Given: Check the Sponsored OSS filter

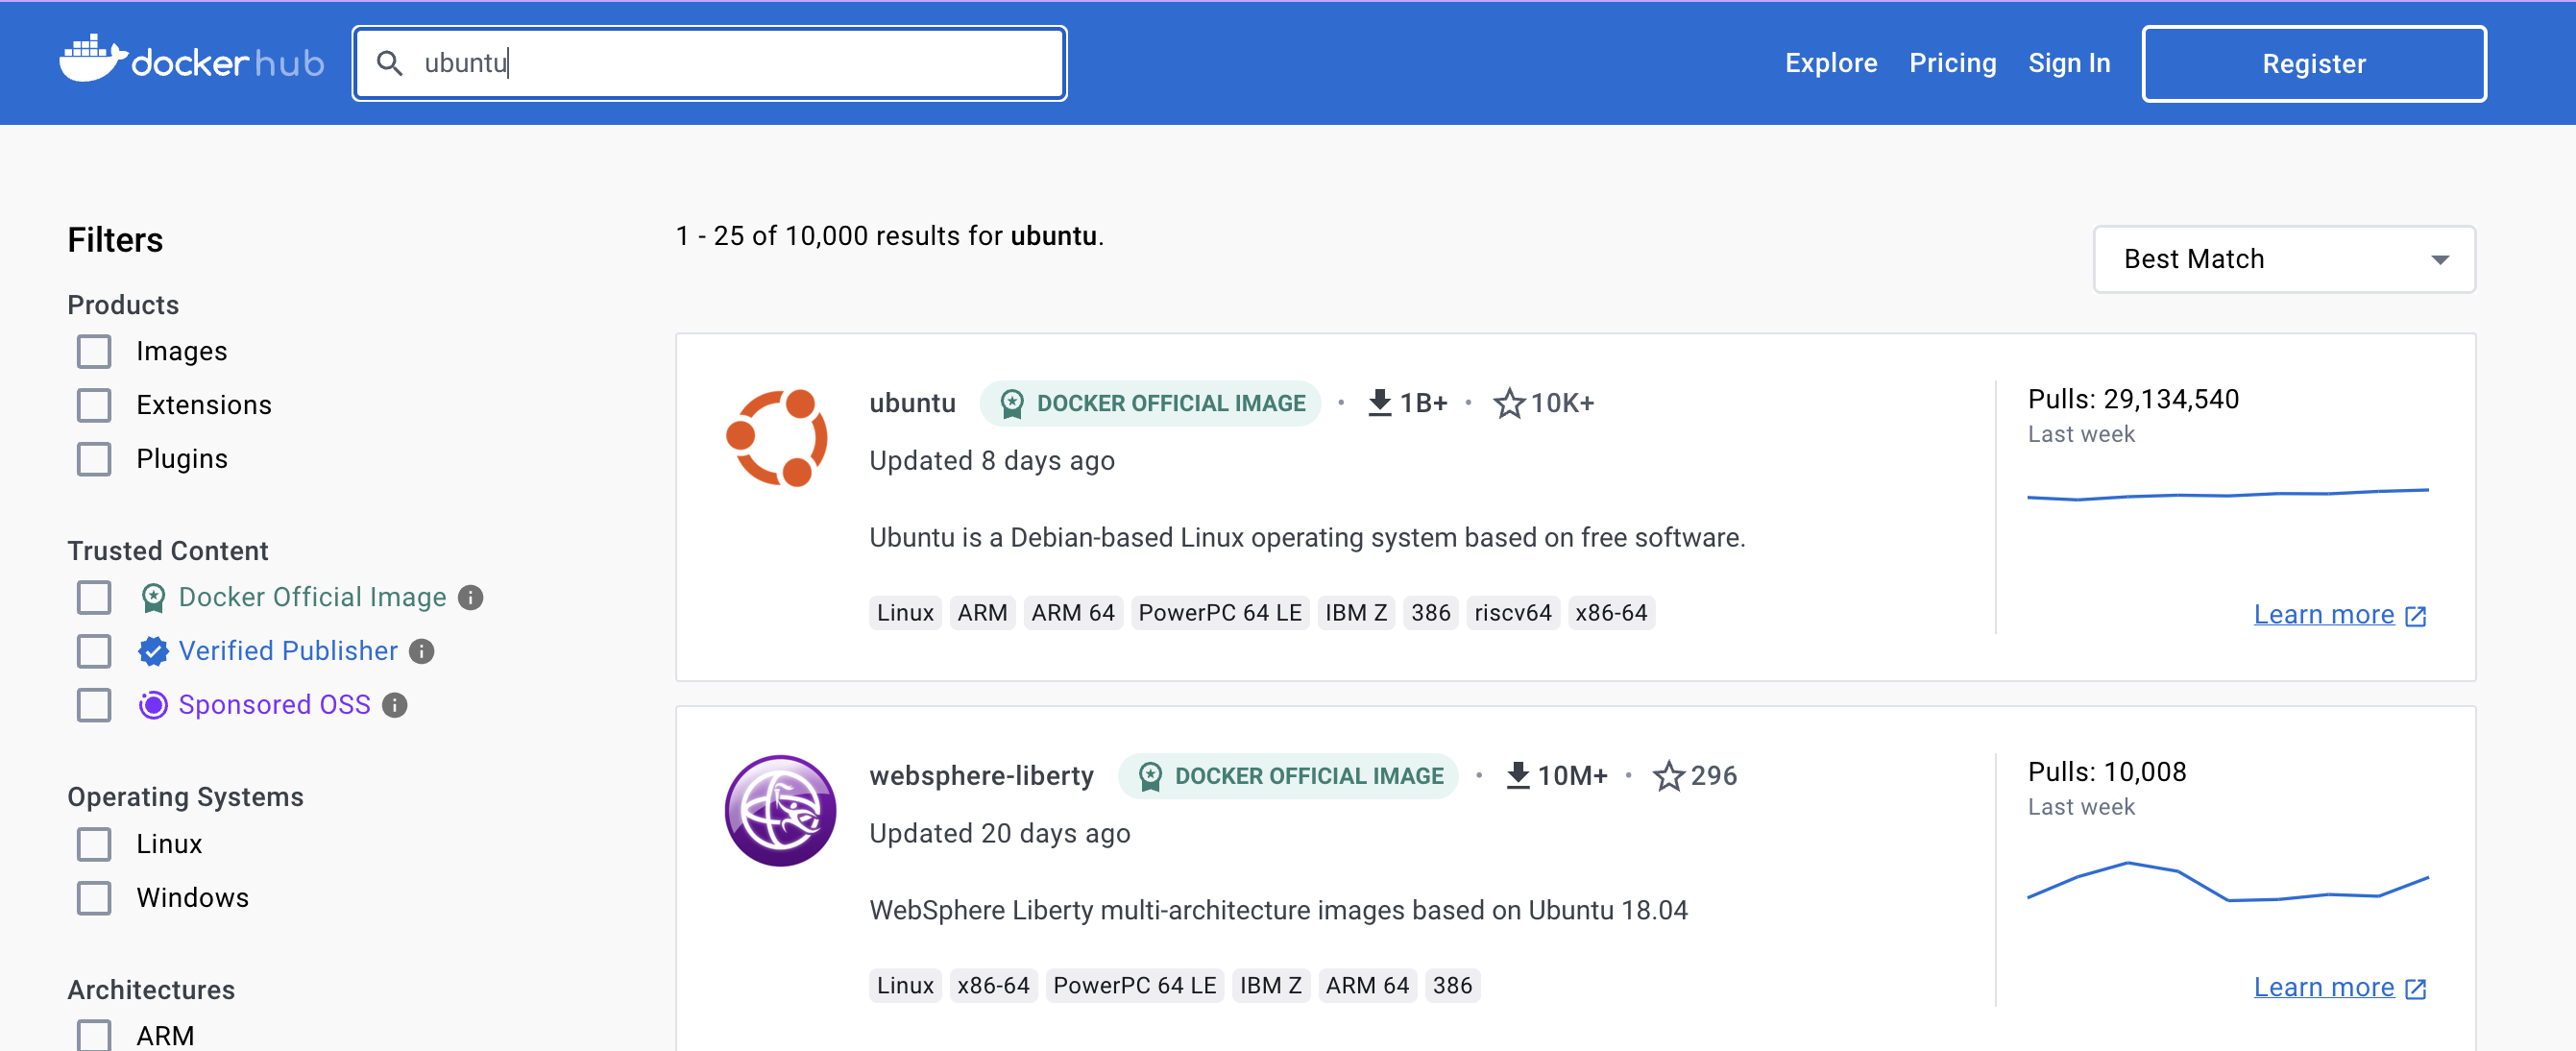Looking at the screenshot, I should click(93, 705).
